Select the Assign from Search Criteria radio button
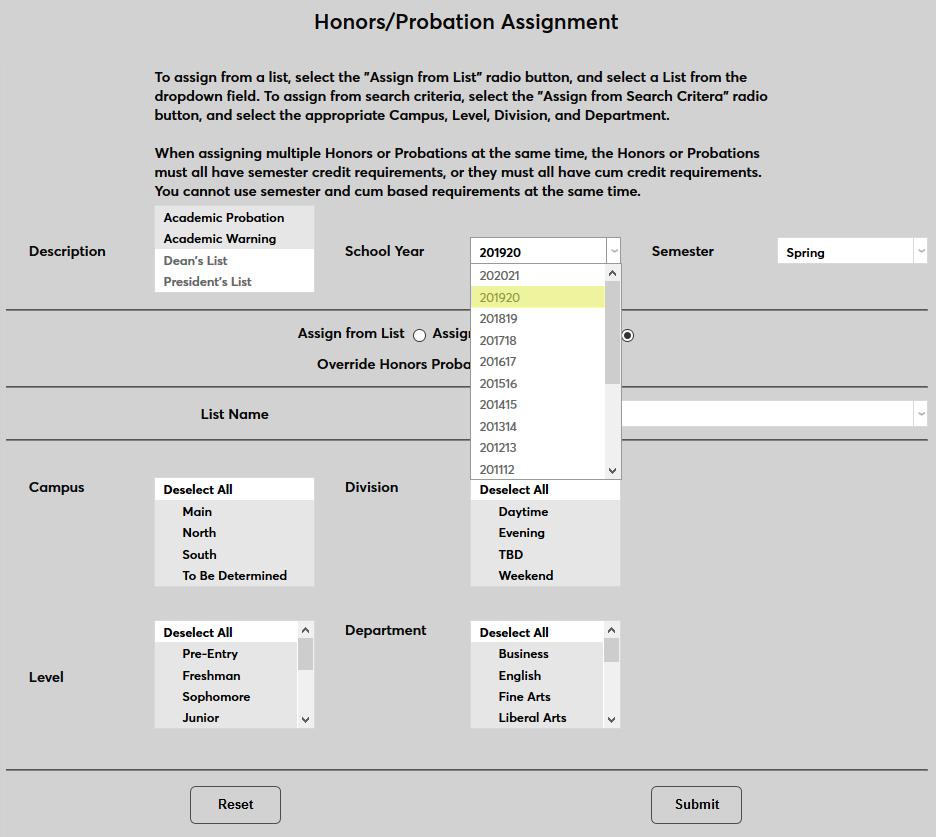936x837 pixels. pos(627,335)
